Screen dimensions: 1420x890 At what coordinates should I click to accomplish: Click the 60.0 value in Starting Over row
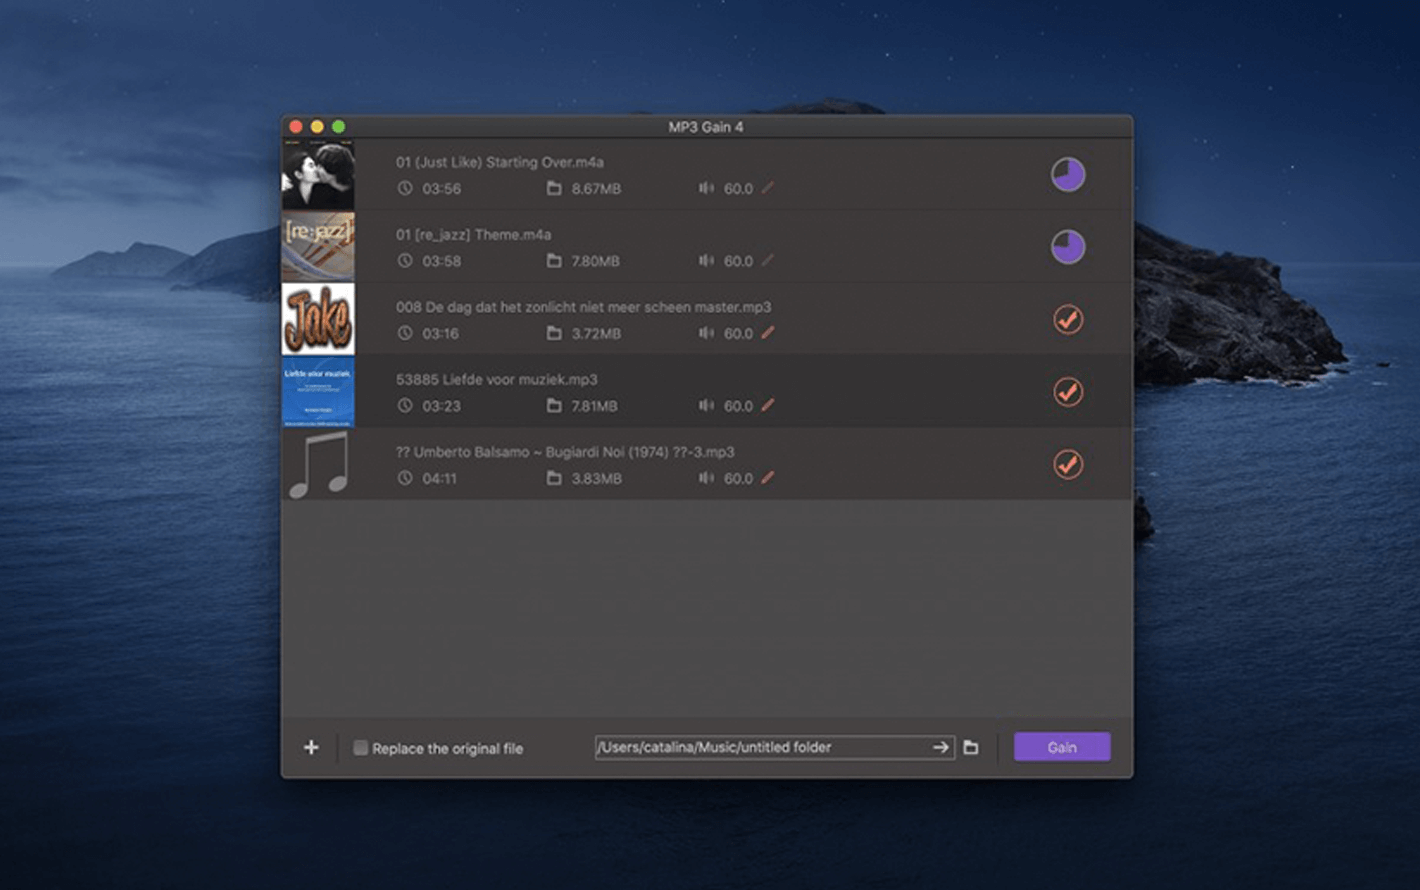(x=739, y=189)
